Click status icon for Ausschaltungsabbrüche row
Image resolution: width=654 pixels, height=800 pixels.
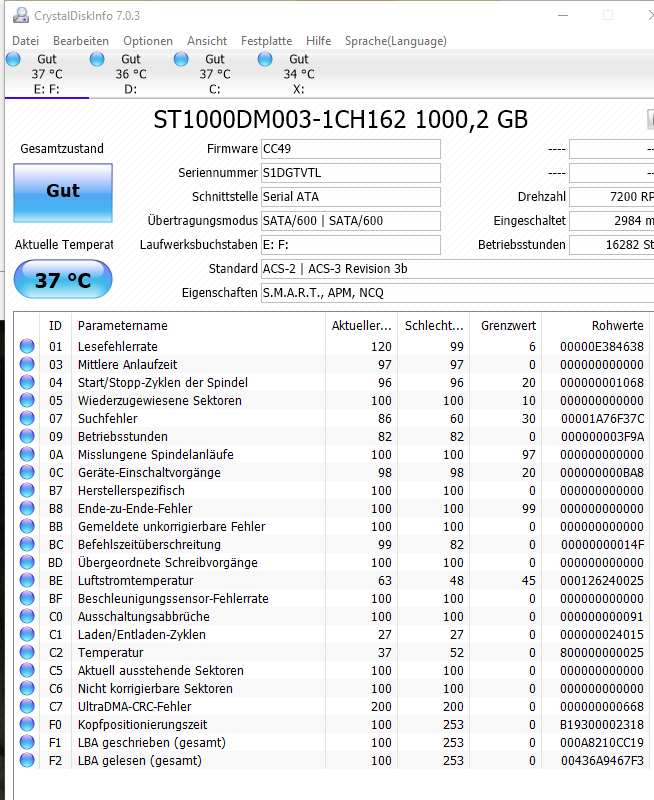pyautogui.click(x=27, y=616)
